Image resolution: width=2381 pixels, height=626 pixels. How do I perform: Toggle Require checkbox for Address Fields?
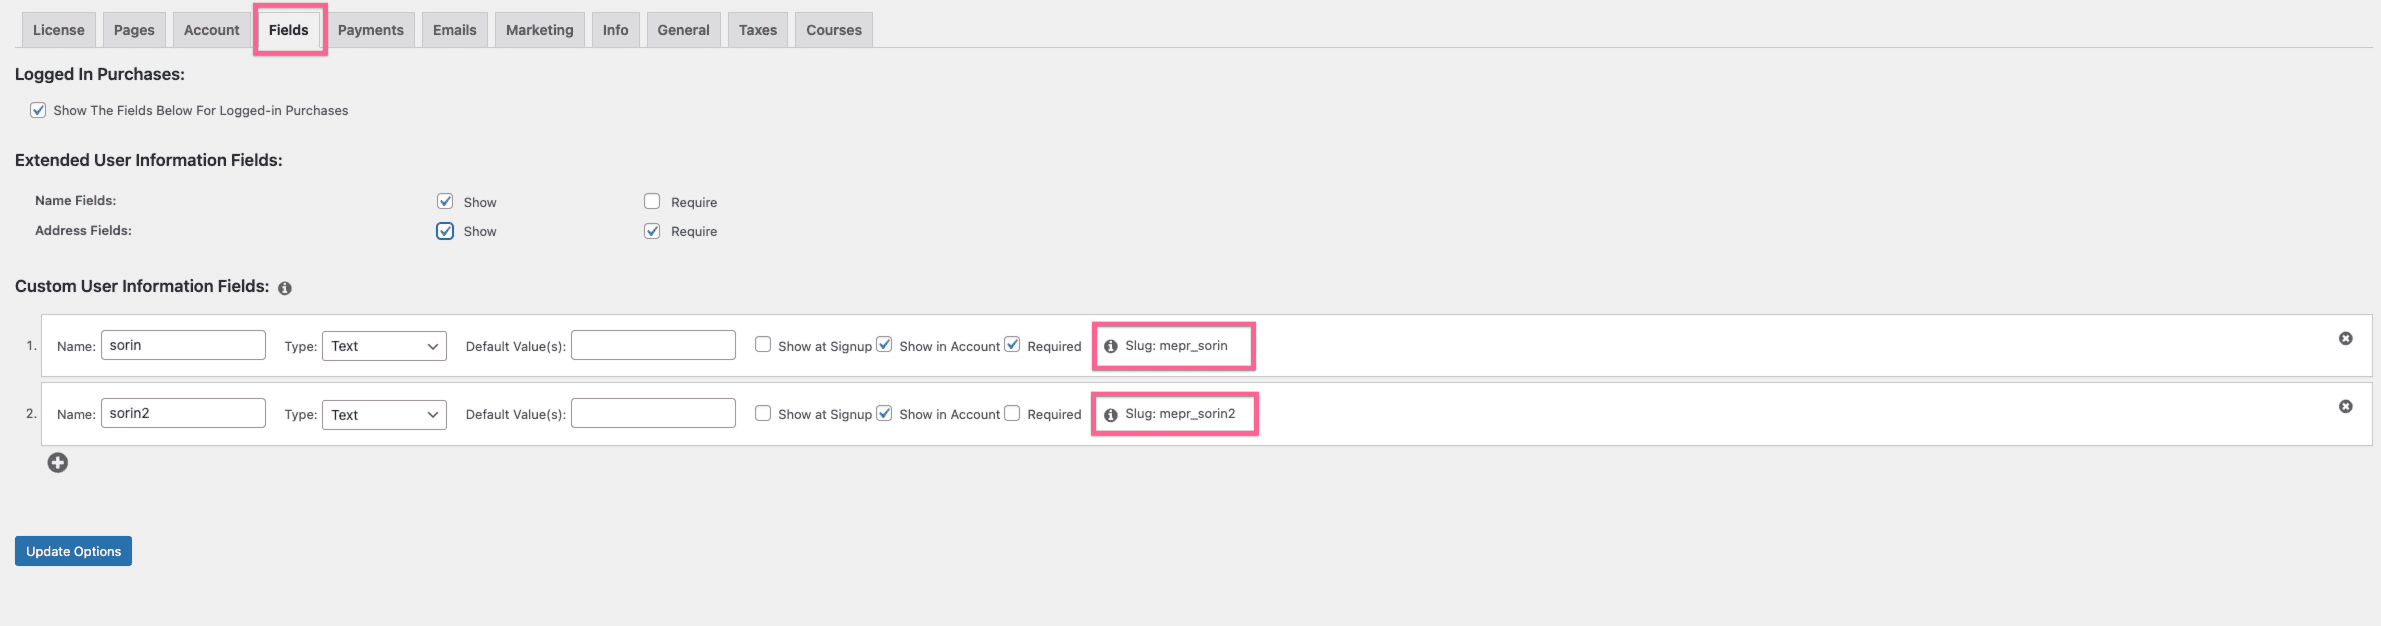coord(652,231)
